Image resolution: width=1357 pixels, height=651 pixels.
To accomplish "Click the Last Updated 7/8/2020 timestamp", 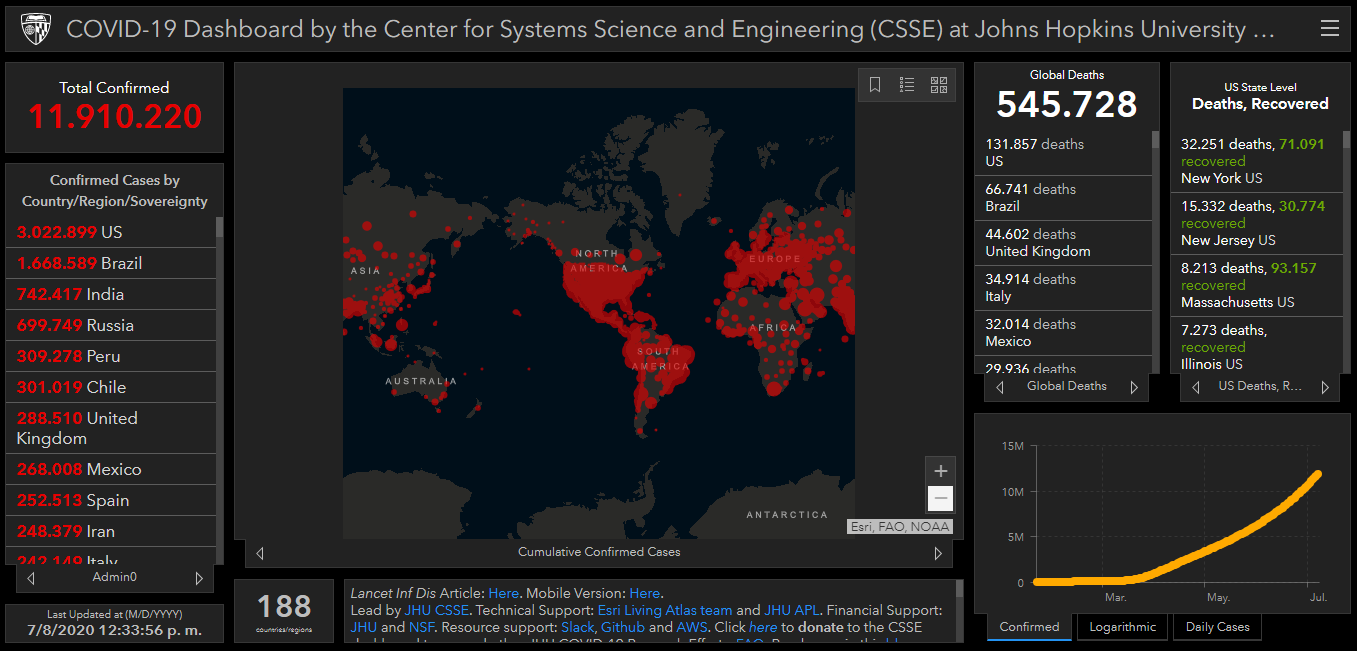I will (115, 630).
